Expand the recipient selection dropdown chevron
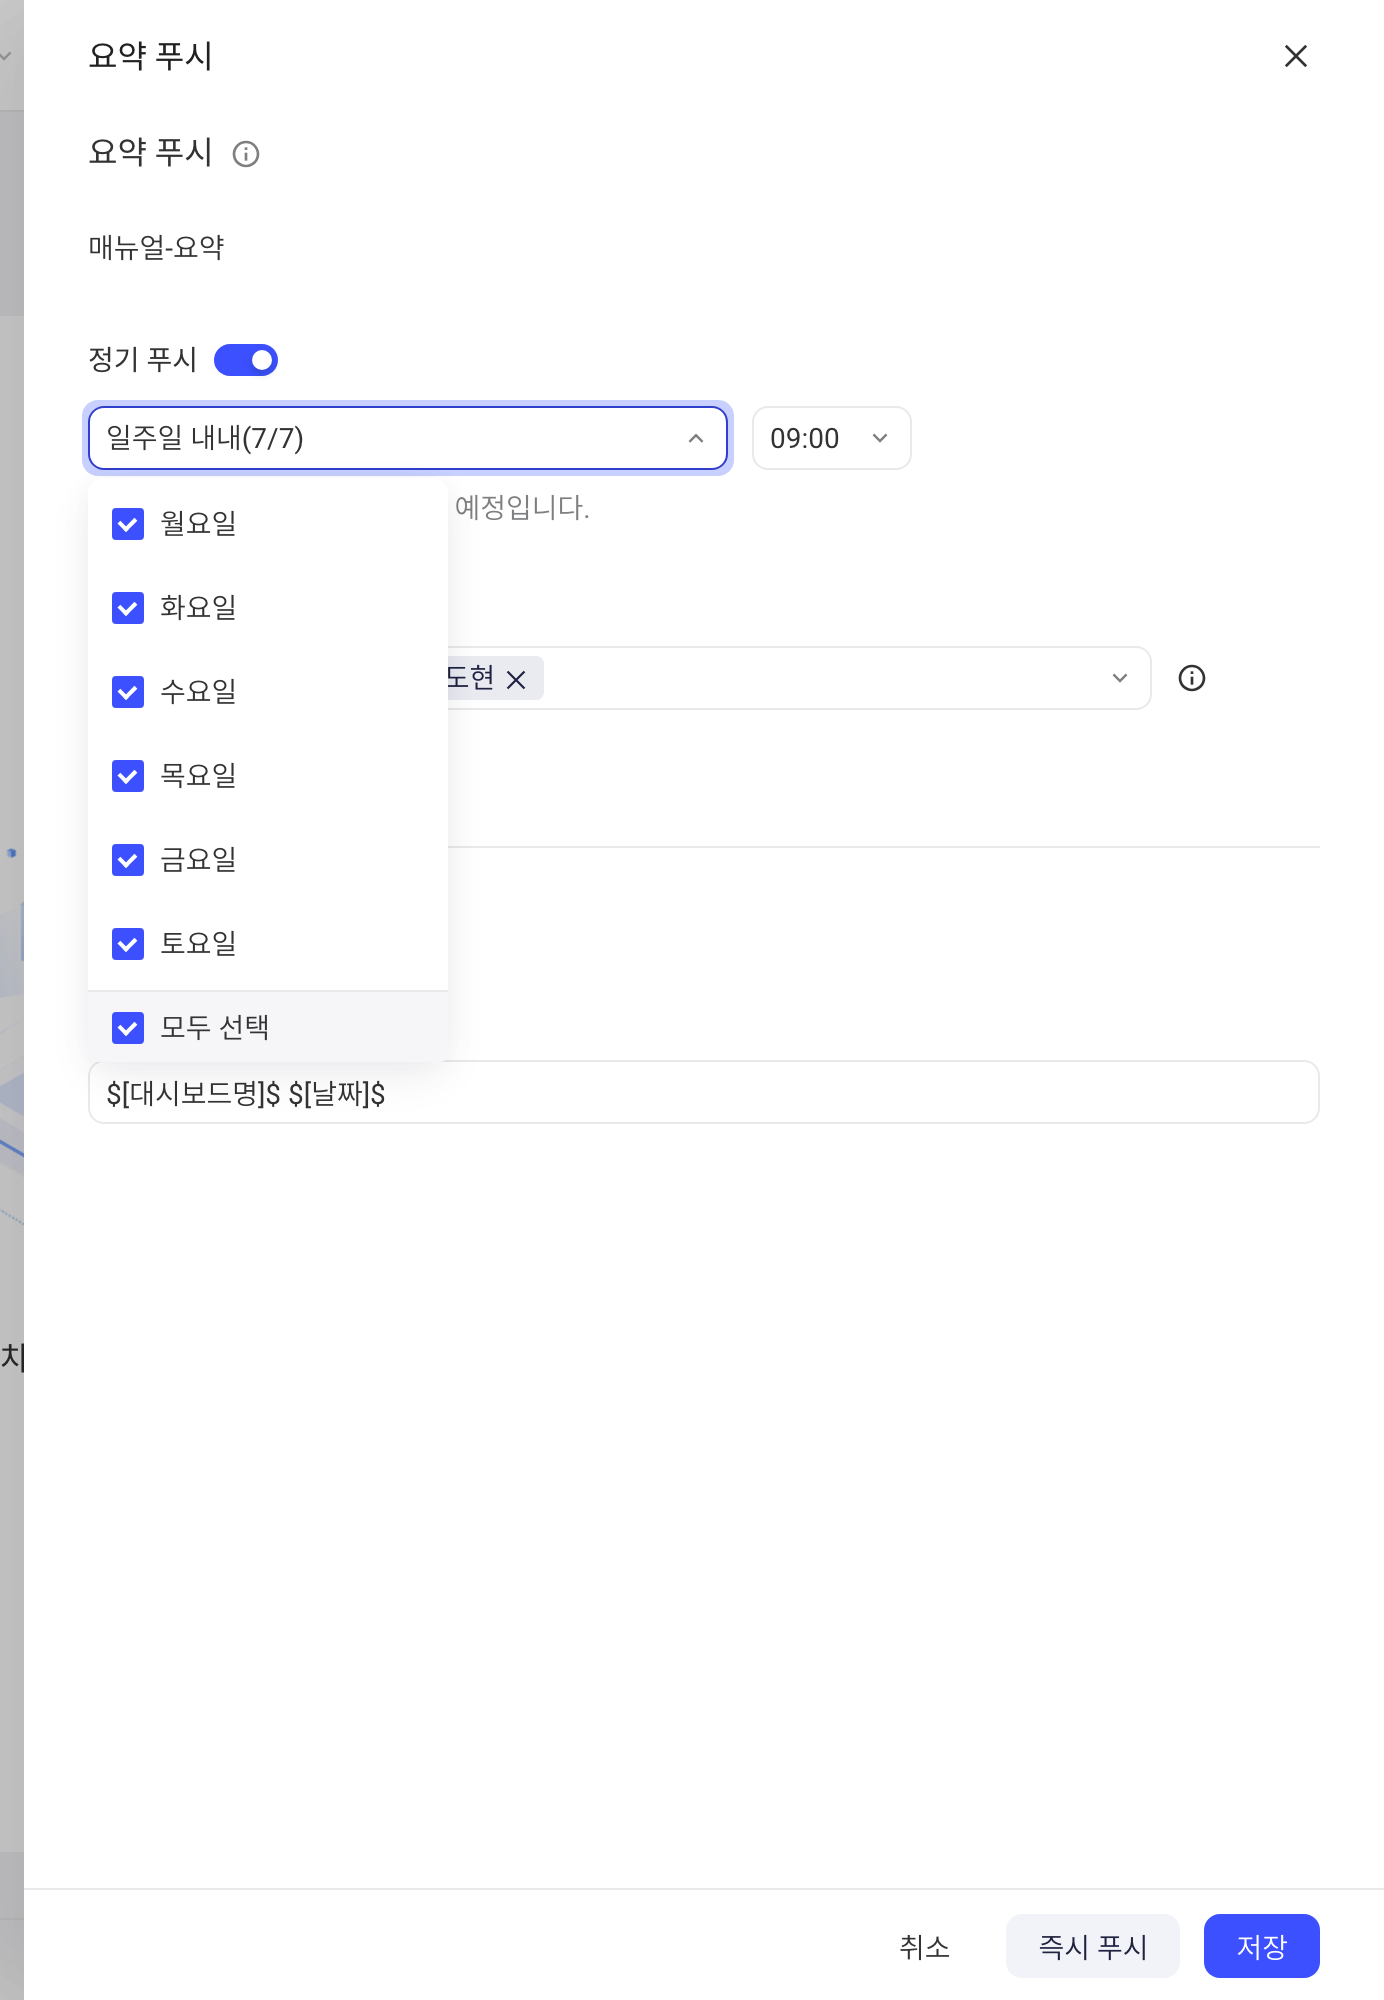The image size is (1384, 2000). [x=1120, y=678]
